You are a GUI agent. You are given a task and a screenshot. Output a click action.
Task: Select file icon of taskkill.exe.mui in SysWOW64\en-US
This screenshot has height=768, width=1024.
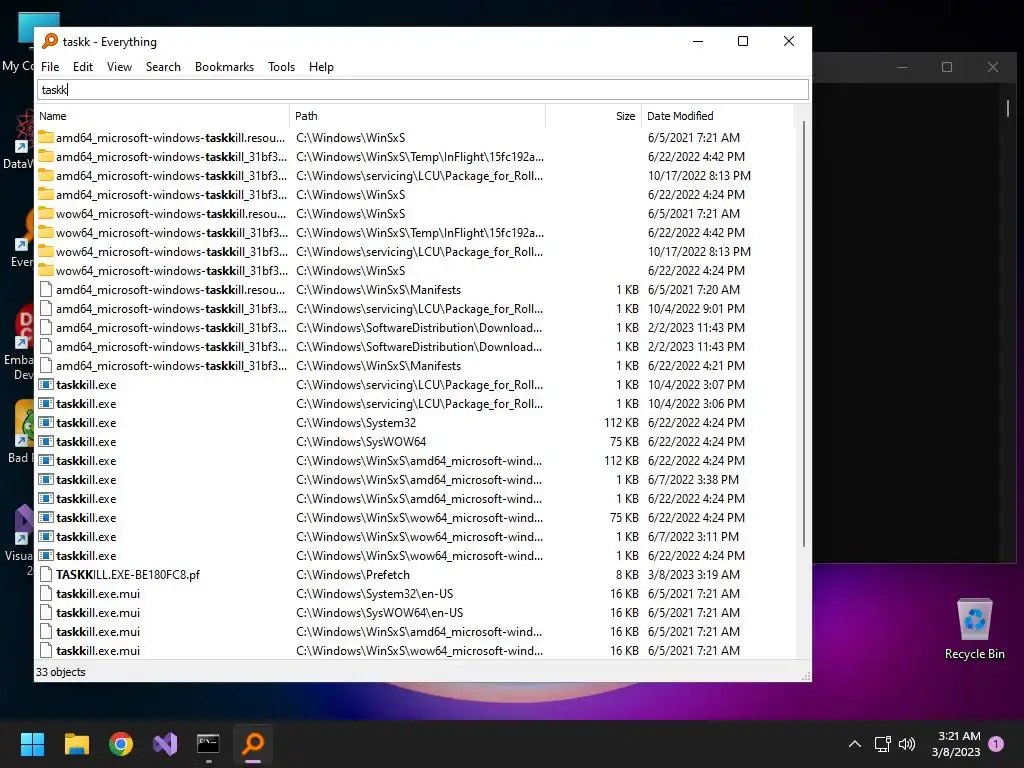pyautogui.click(x=46, y=613)
